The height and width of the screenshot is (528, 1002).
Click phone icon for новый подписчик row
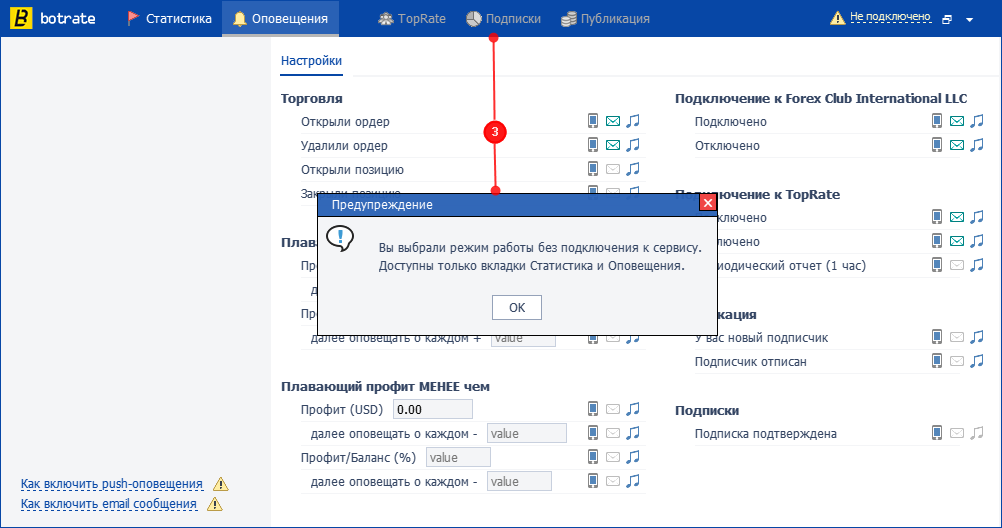pyautogui.click(x=937, y=337)
